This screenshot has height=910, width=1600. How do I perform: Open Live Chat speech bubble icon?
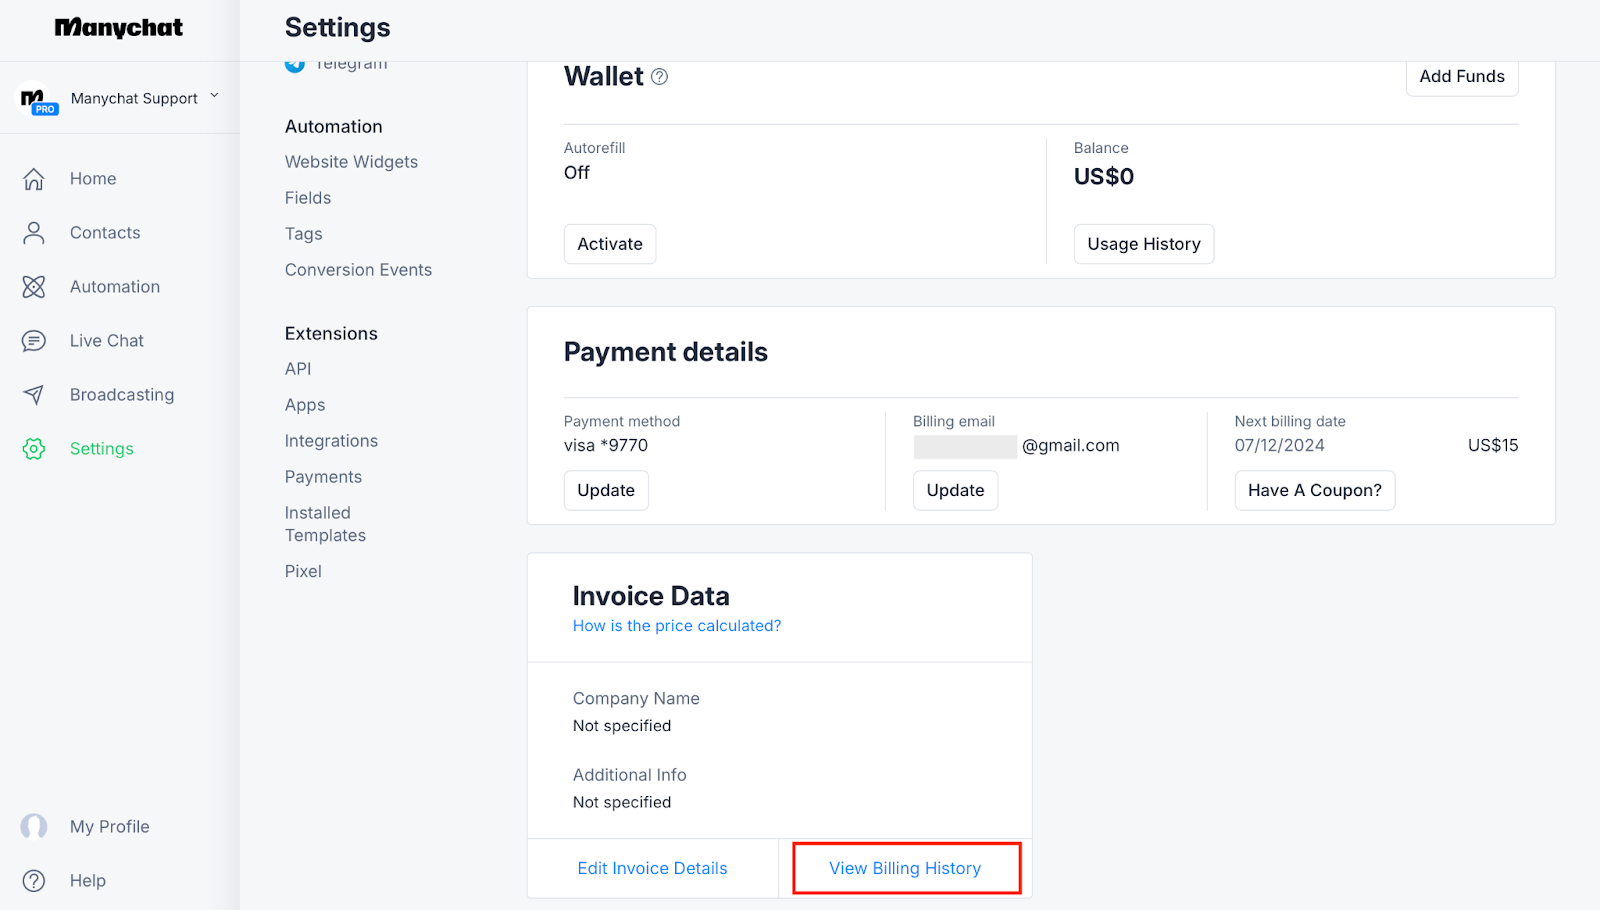(x=34, y=341)
